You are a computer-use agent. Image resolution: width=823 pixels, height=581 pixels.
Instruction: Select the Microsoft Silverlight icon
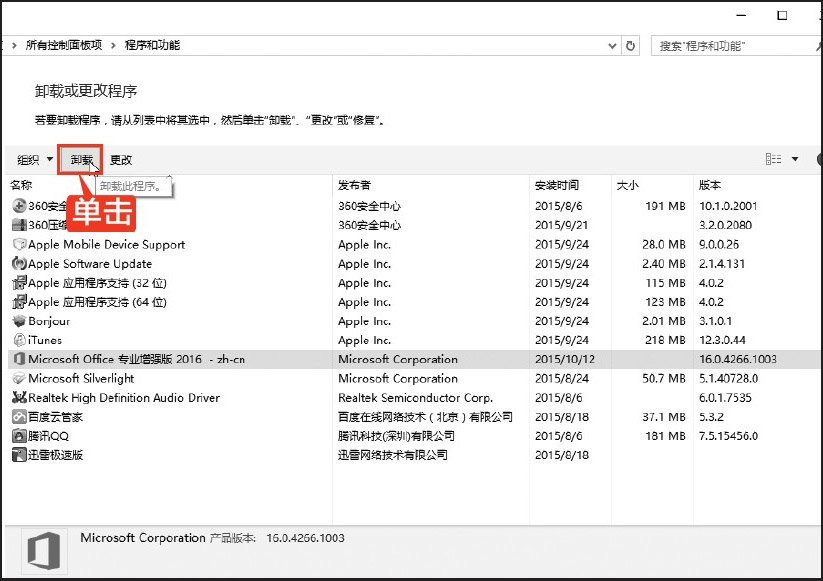pyautogui.click(x=19, y=379)
